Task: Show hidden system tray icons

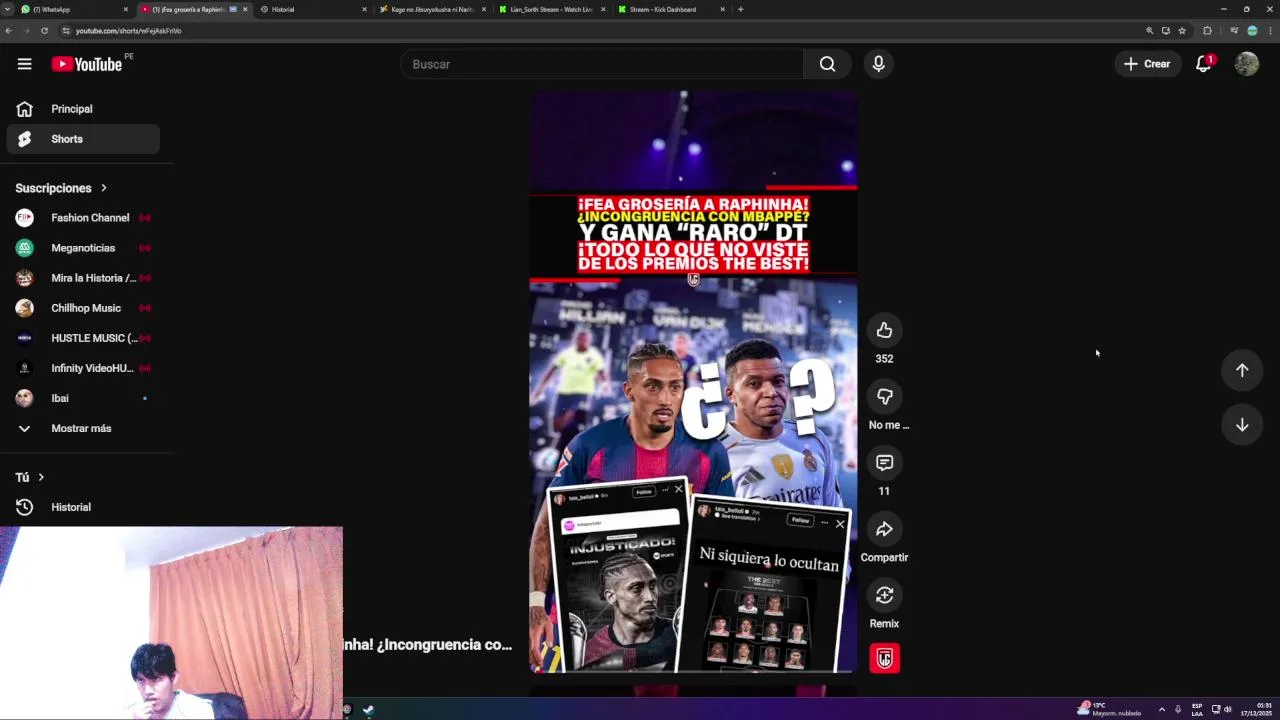Action: click(x=1161, y=710)
